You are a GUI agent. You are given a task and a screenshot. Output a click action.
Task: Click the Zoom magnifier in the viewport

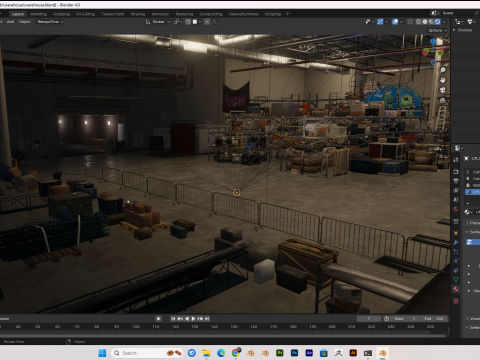click(443, 70)
